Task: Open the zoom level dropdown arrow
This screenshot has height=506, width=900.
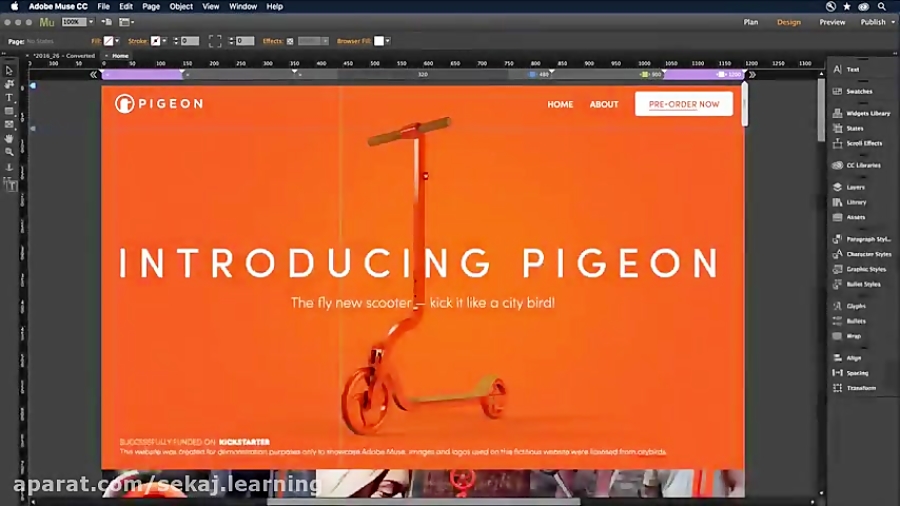Action: pyautogui.click(x=91, y=22)
